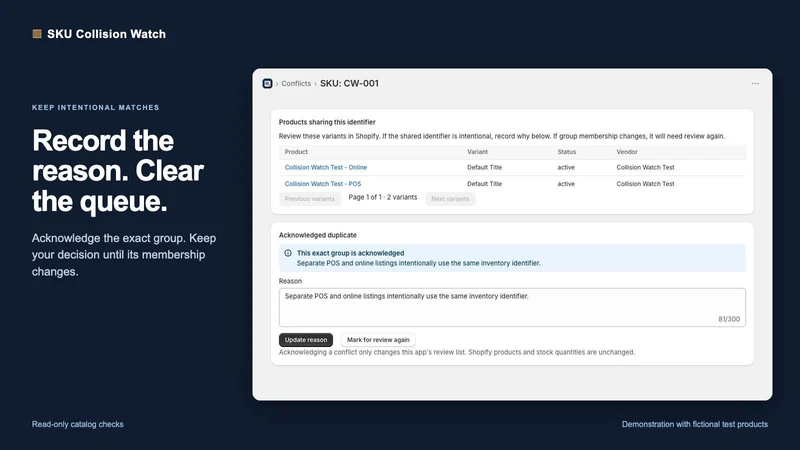Click active status in the Online row
The height and width of the screenshot is (450, 800).
(566, 167)
